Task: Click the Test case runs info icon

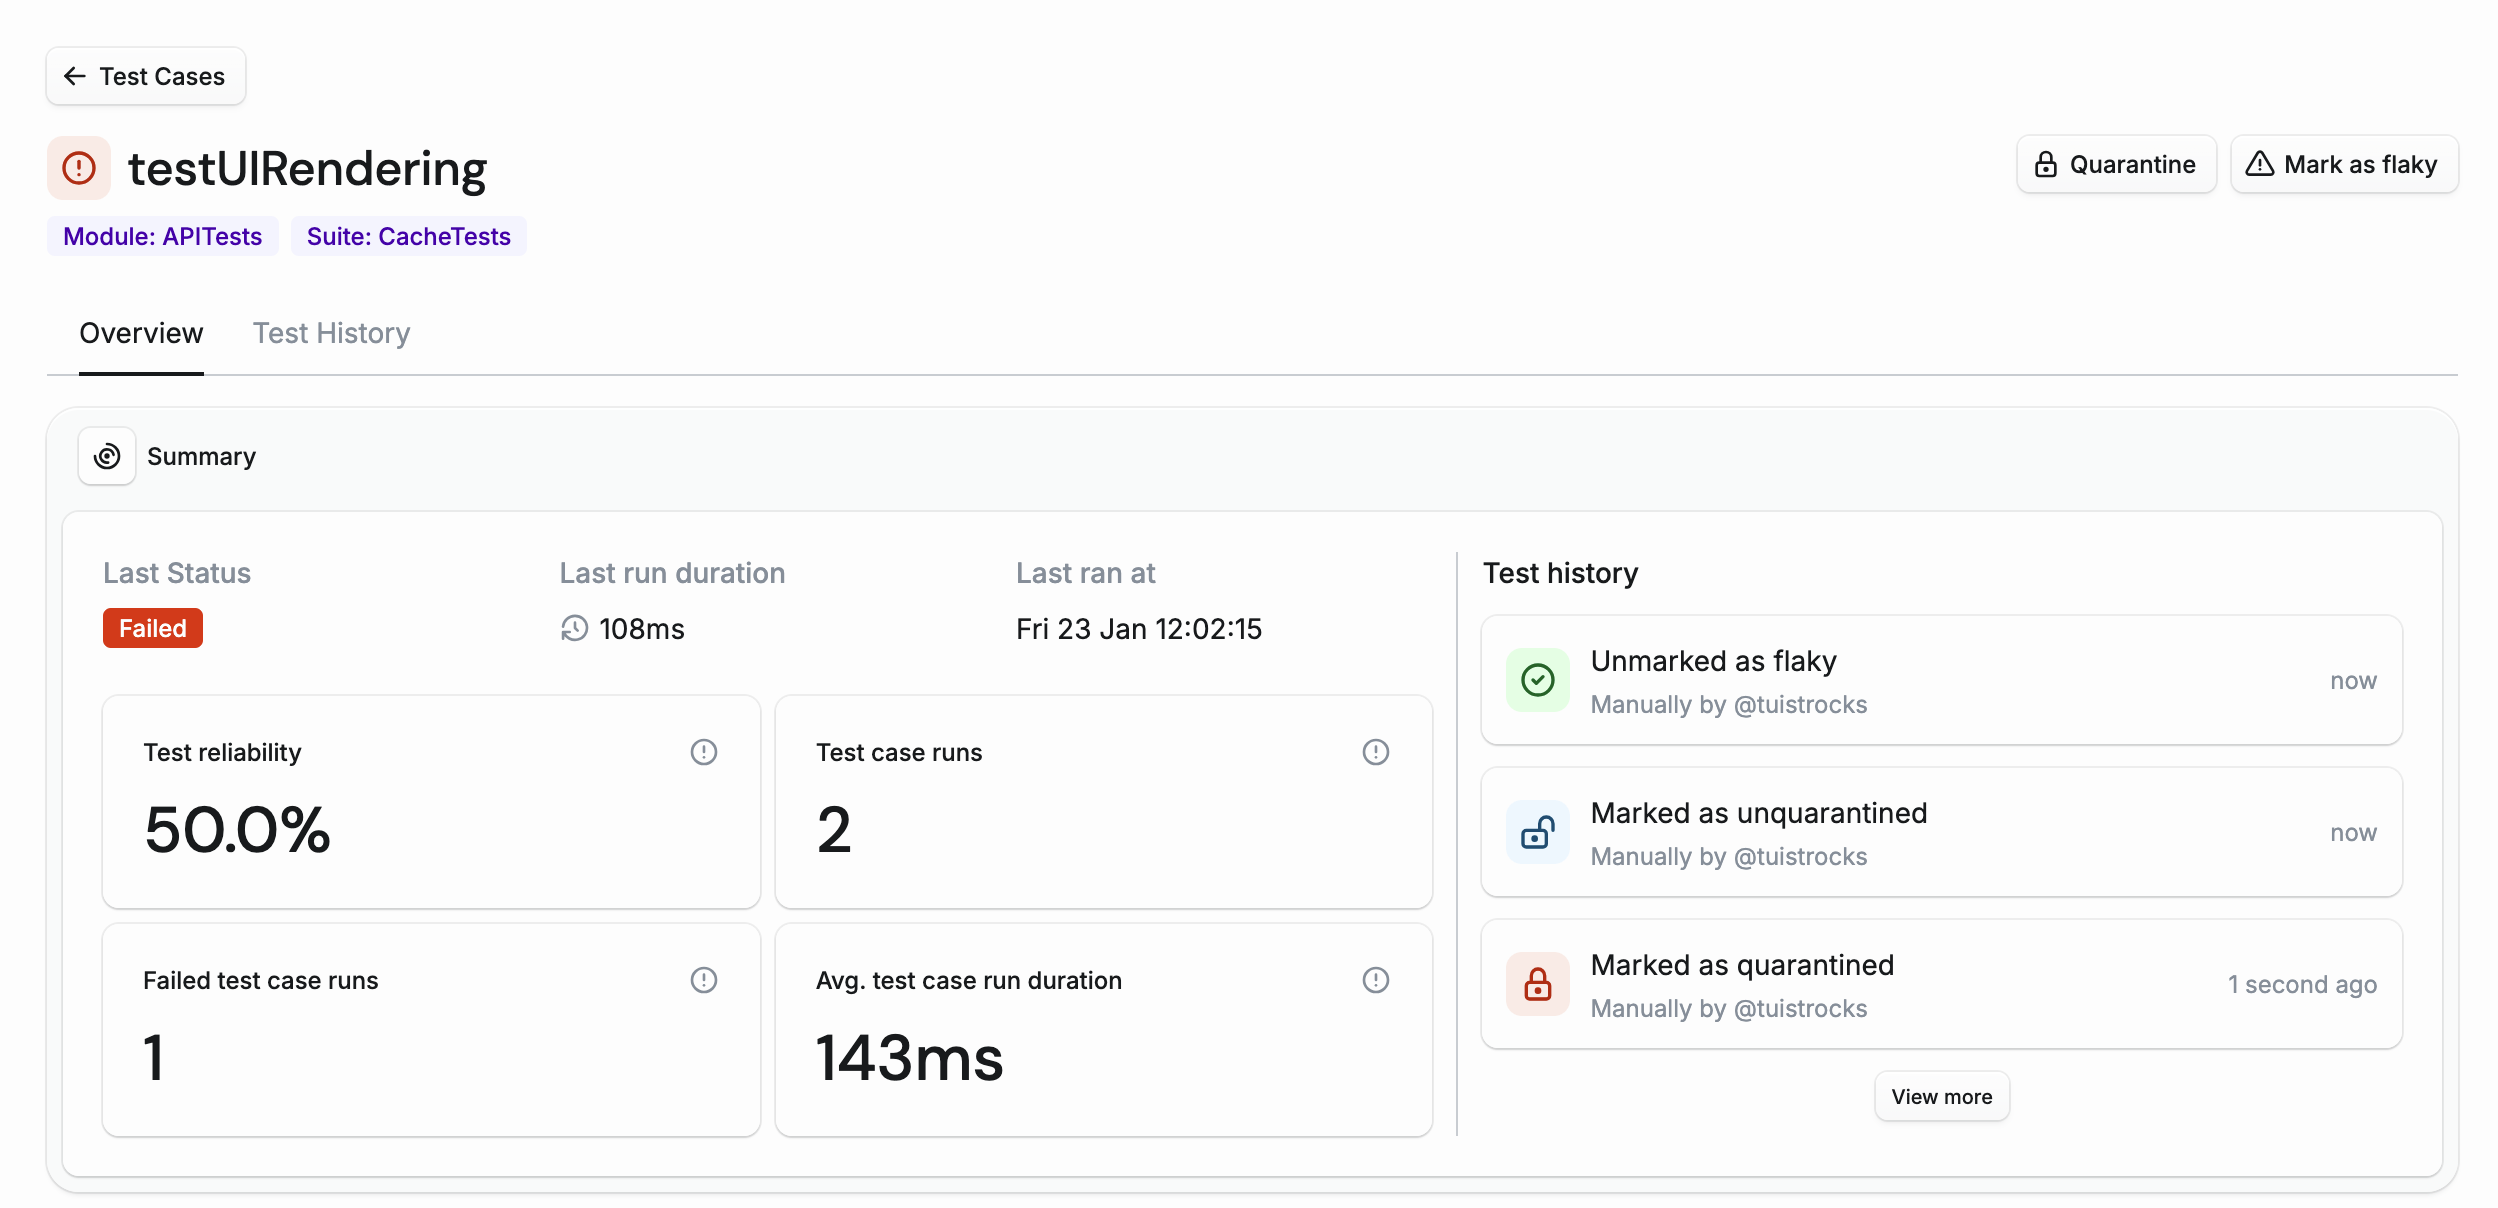Action: 1376,751
